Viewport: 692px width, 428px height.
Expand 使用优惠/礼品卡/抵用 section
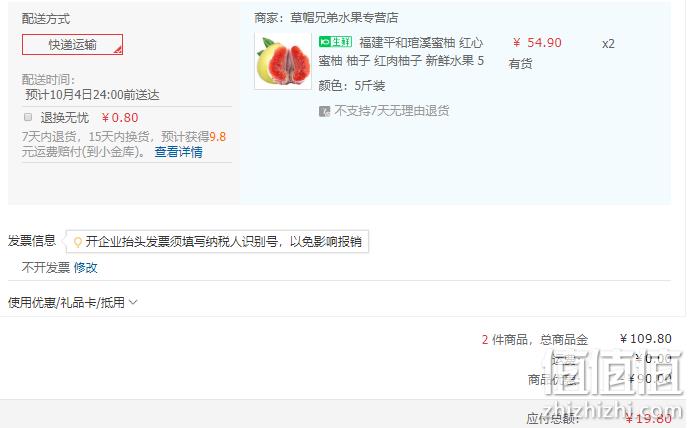tap(73, 303)
